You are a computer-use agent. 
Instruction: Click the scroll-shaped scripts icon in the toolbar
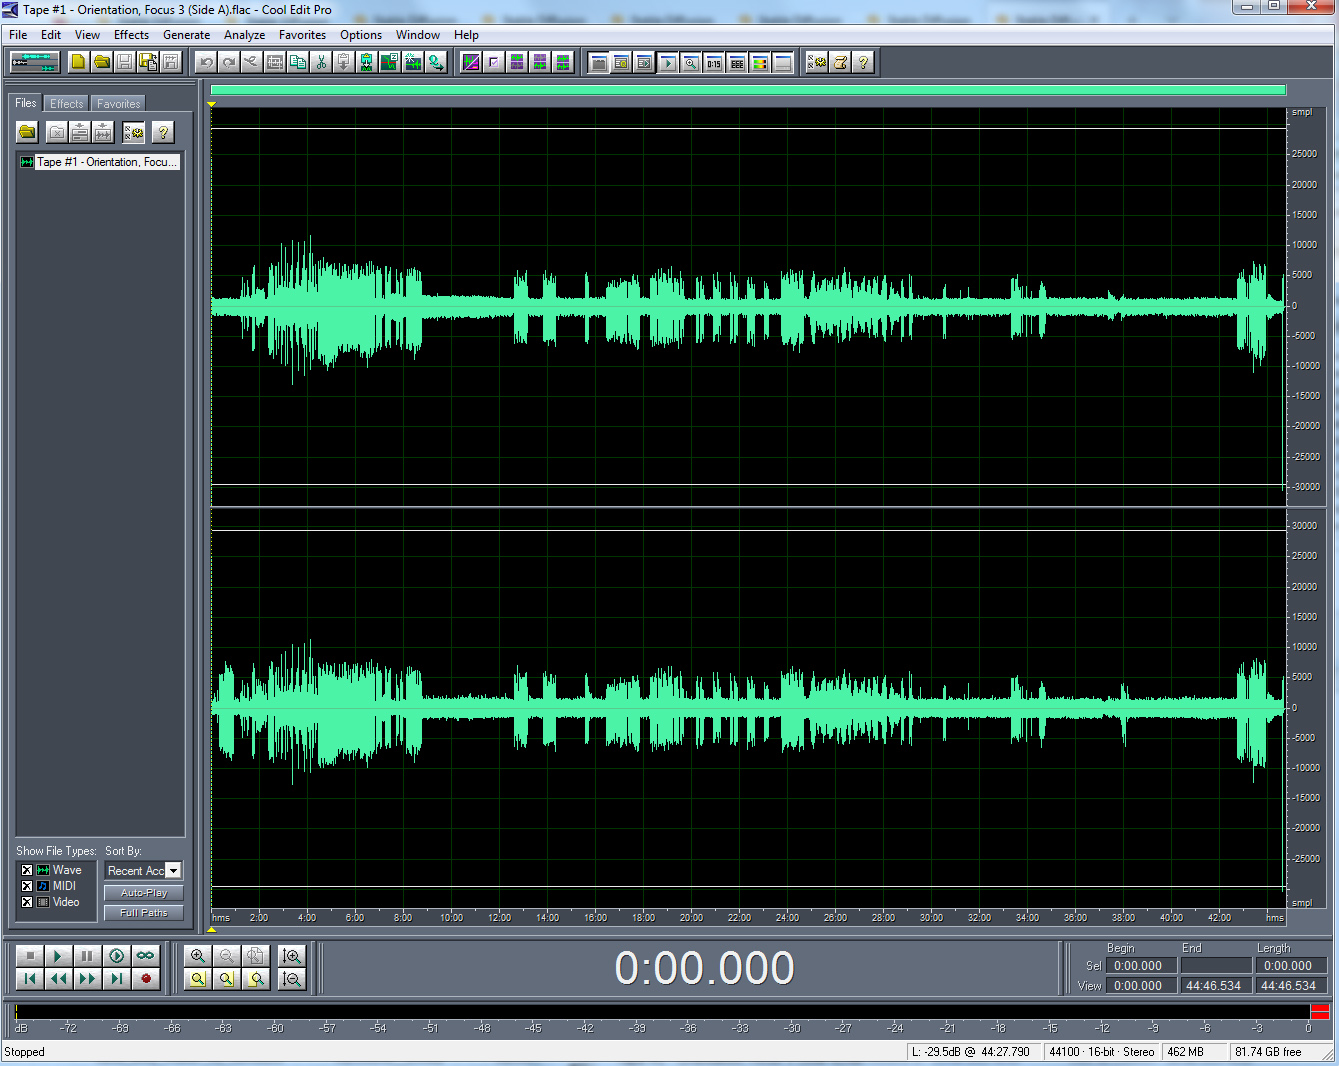[x=841, y=62]
